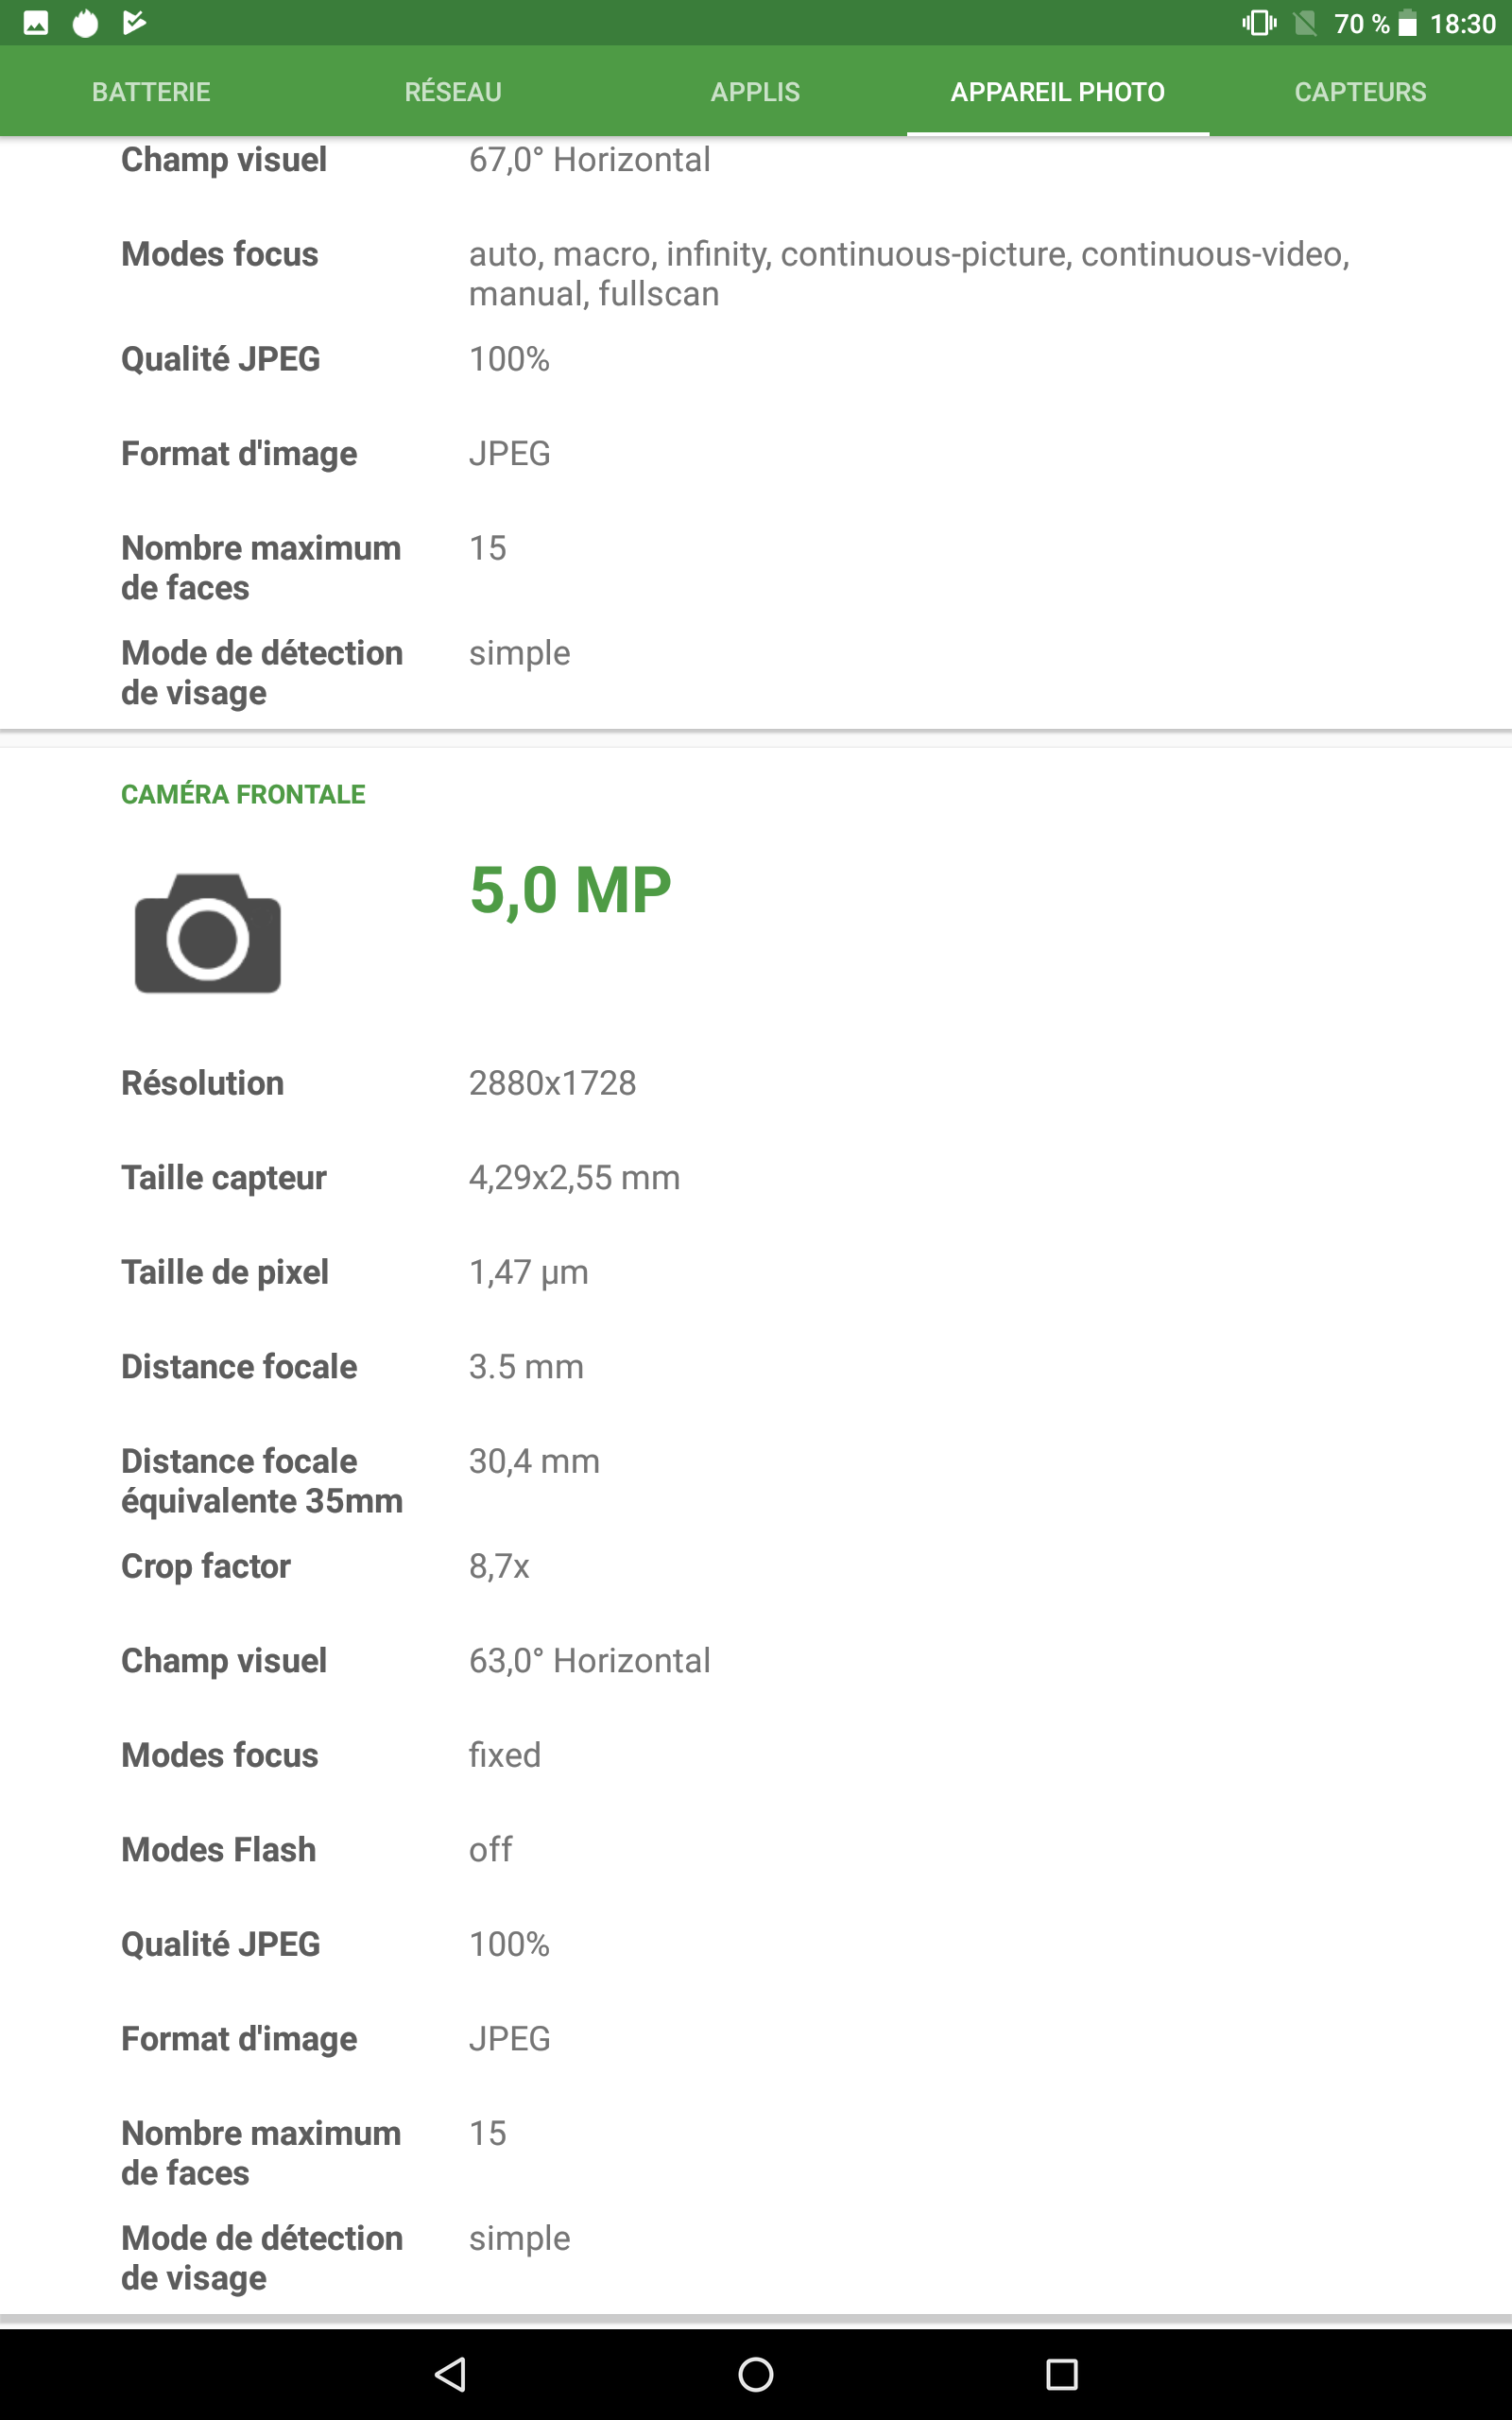Tap the image notification icon in status bar
This screenshot has height=2420, width=1512.
point(36,23)
